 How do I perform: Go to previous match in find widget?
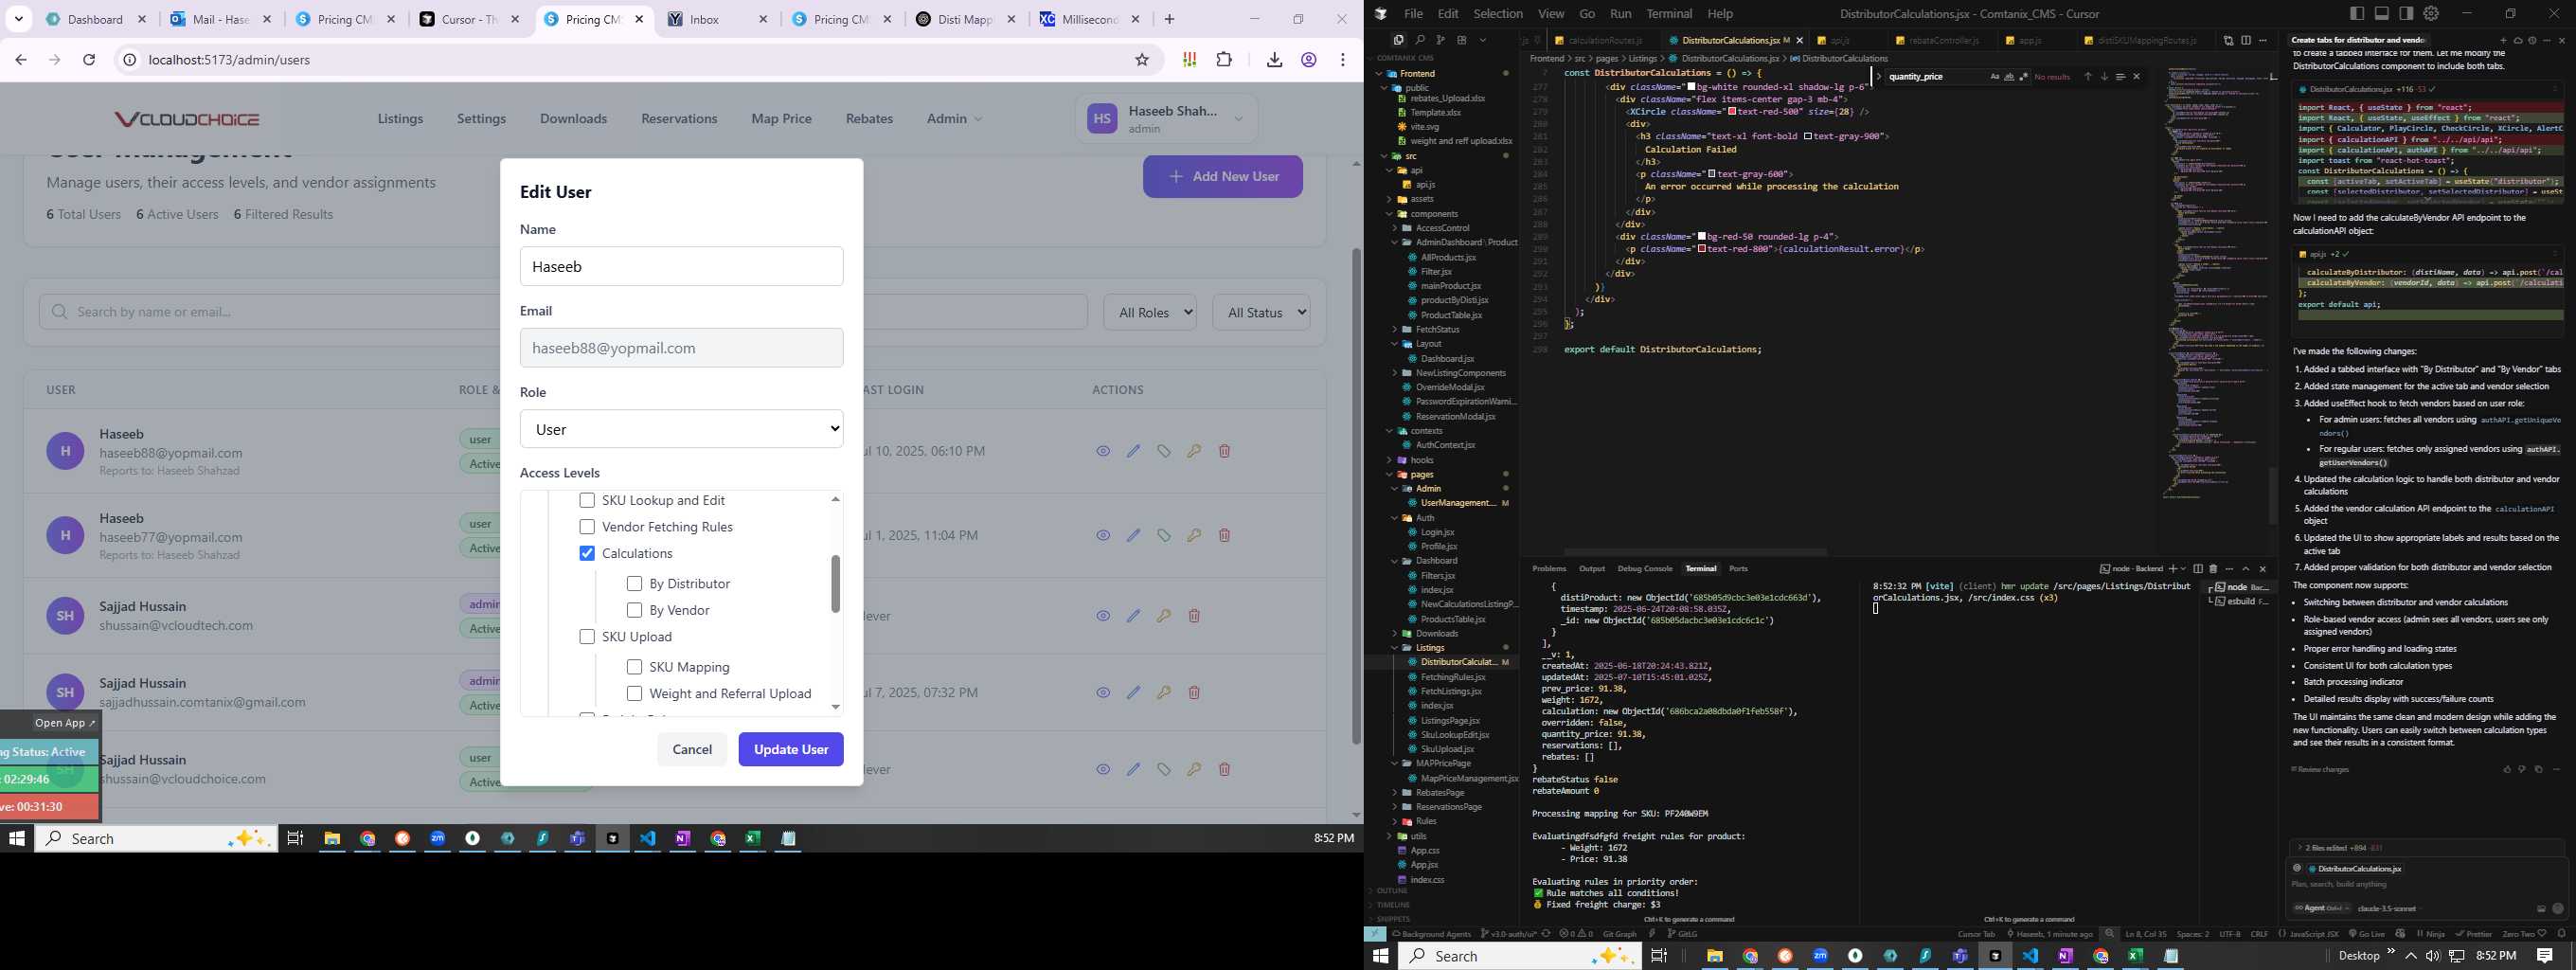pos(2087,77)
